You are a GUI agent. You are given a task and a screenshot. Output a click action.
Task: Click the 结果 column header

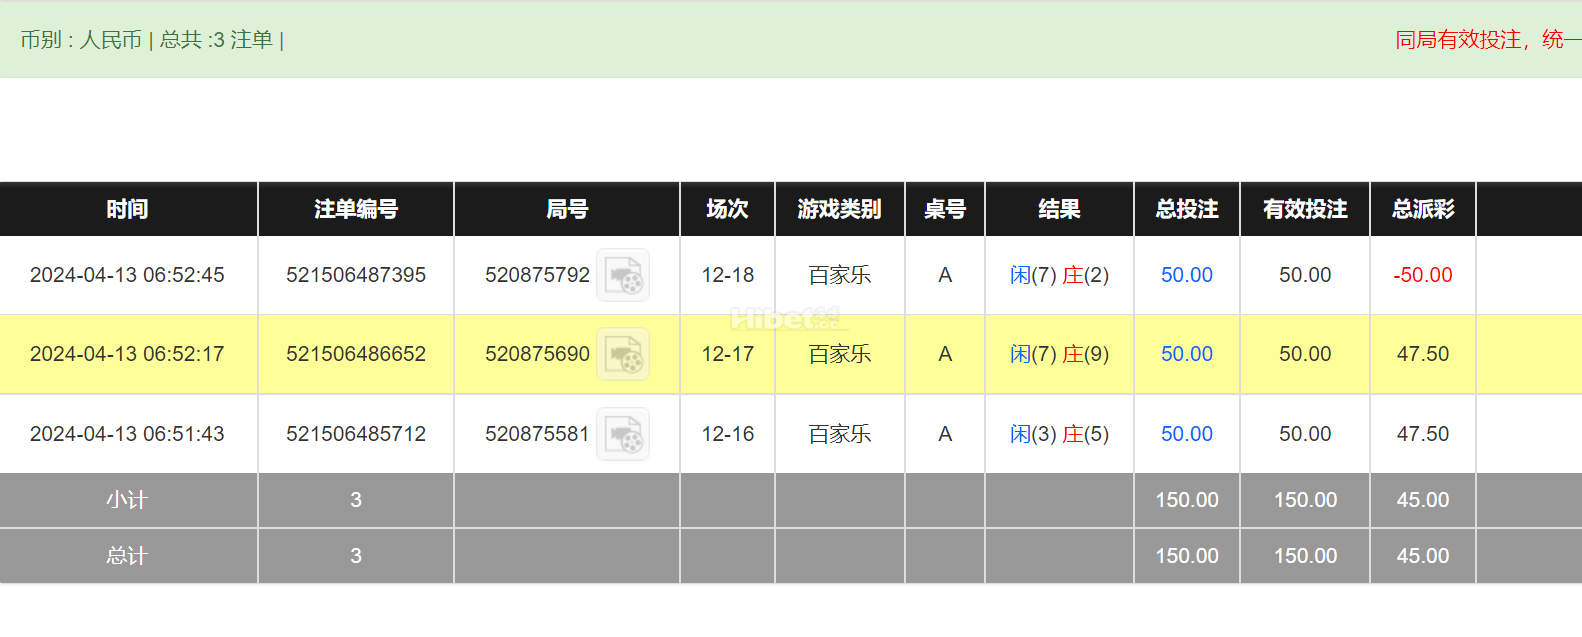tap(1059, 209)
